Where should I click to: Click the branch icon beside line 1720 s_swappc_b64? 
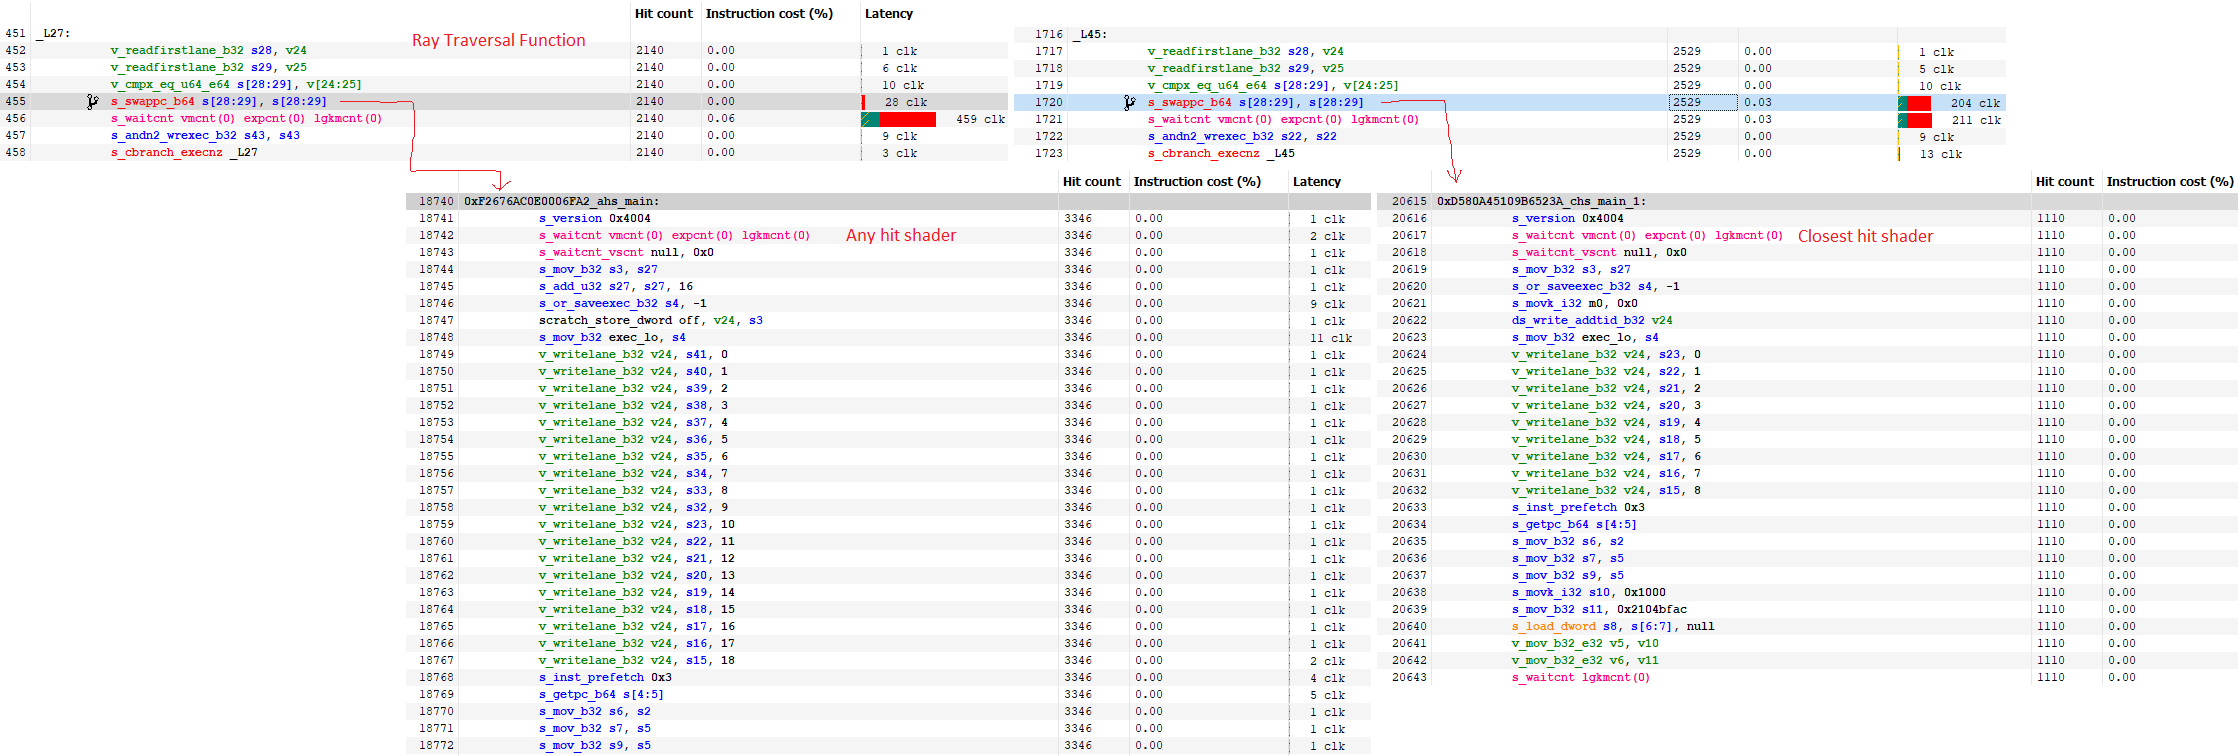1129,102
